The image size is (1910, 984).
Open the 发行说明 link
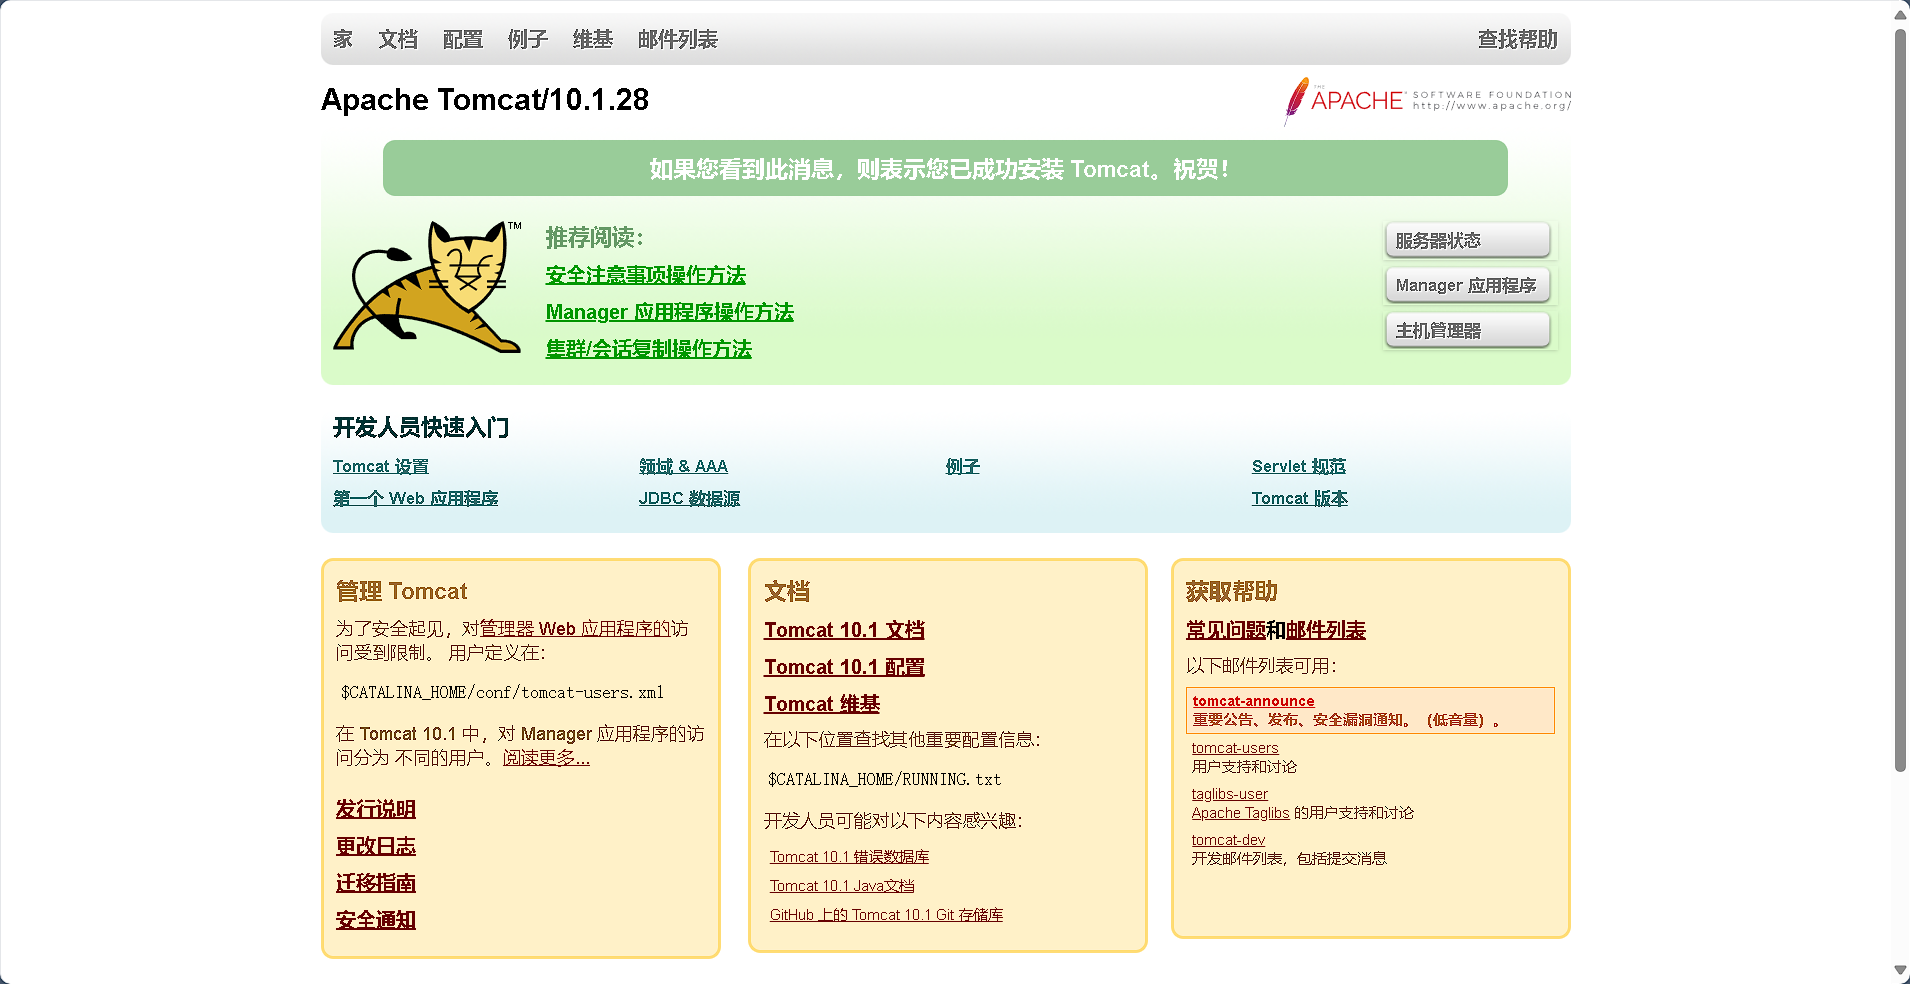(375, 809)
